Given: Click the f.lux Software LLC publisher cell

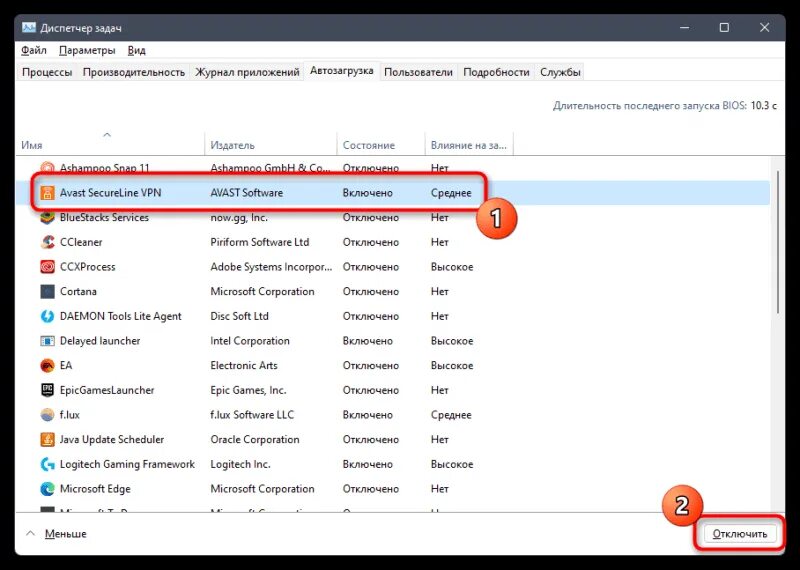Looking at the screenshot, I should point(252,415).
